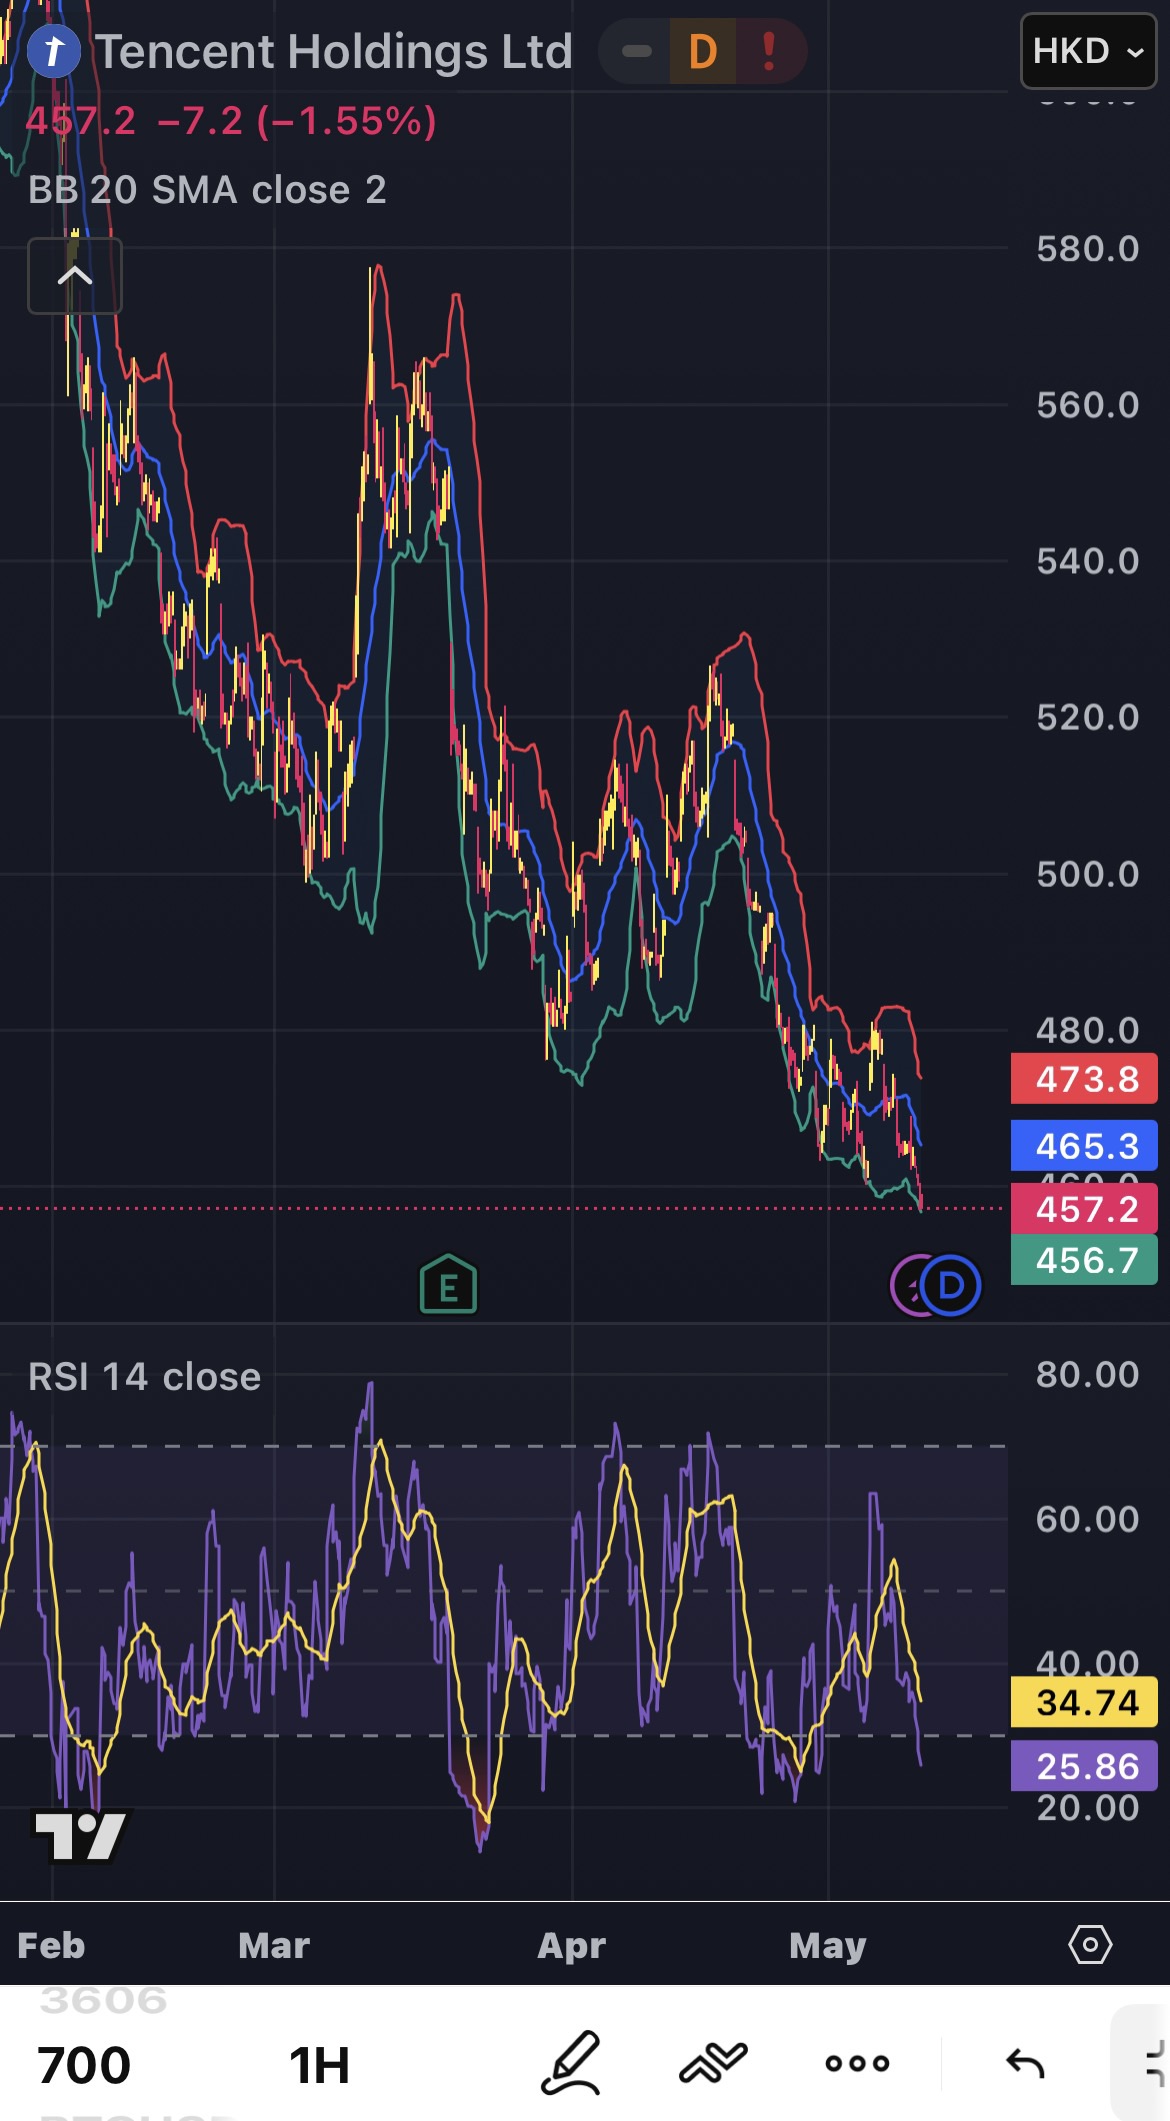This screenshot has height=2121, width=1170.
Task: Select the RSI 14 close legend
Action: (x=144, y=1377)
